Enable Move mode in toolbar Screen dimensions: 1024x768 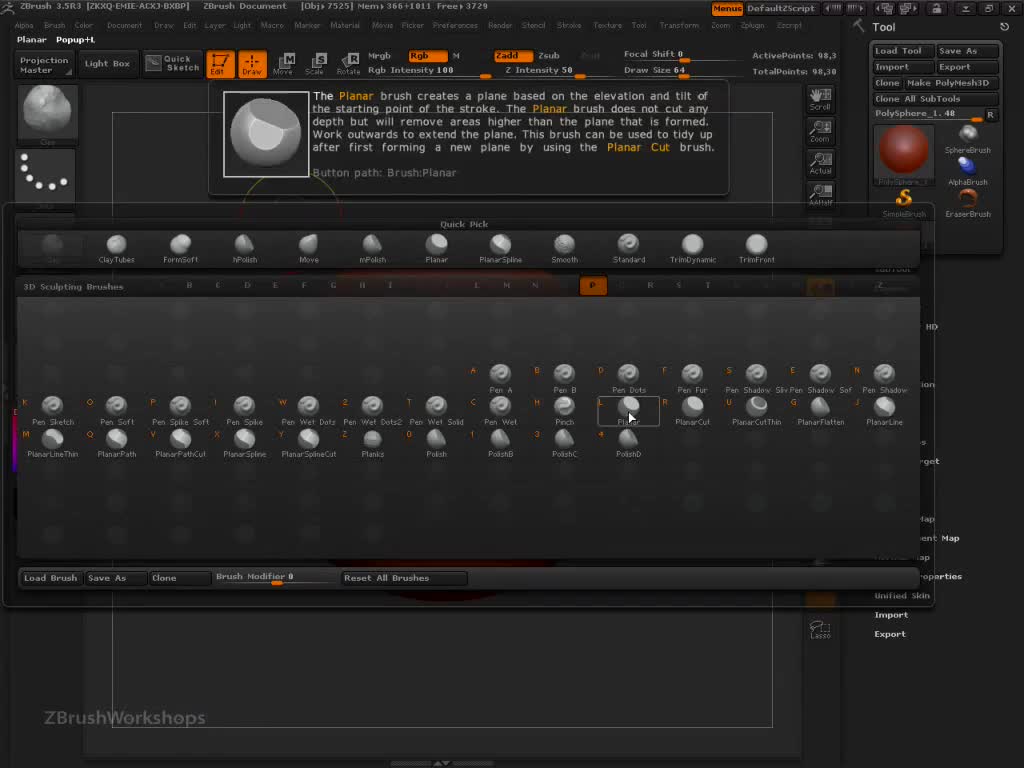pyautogui.click(x=284, y=64)
